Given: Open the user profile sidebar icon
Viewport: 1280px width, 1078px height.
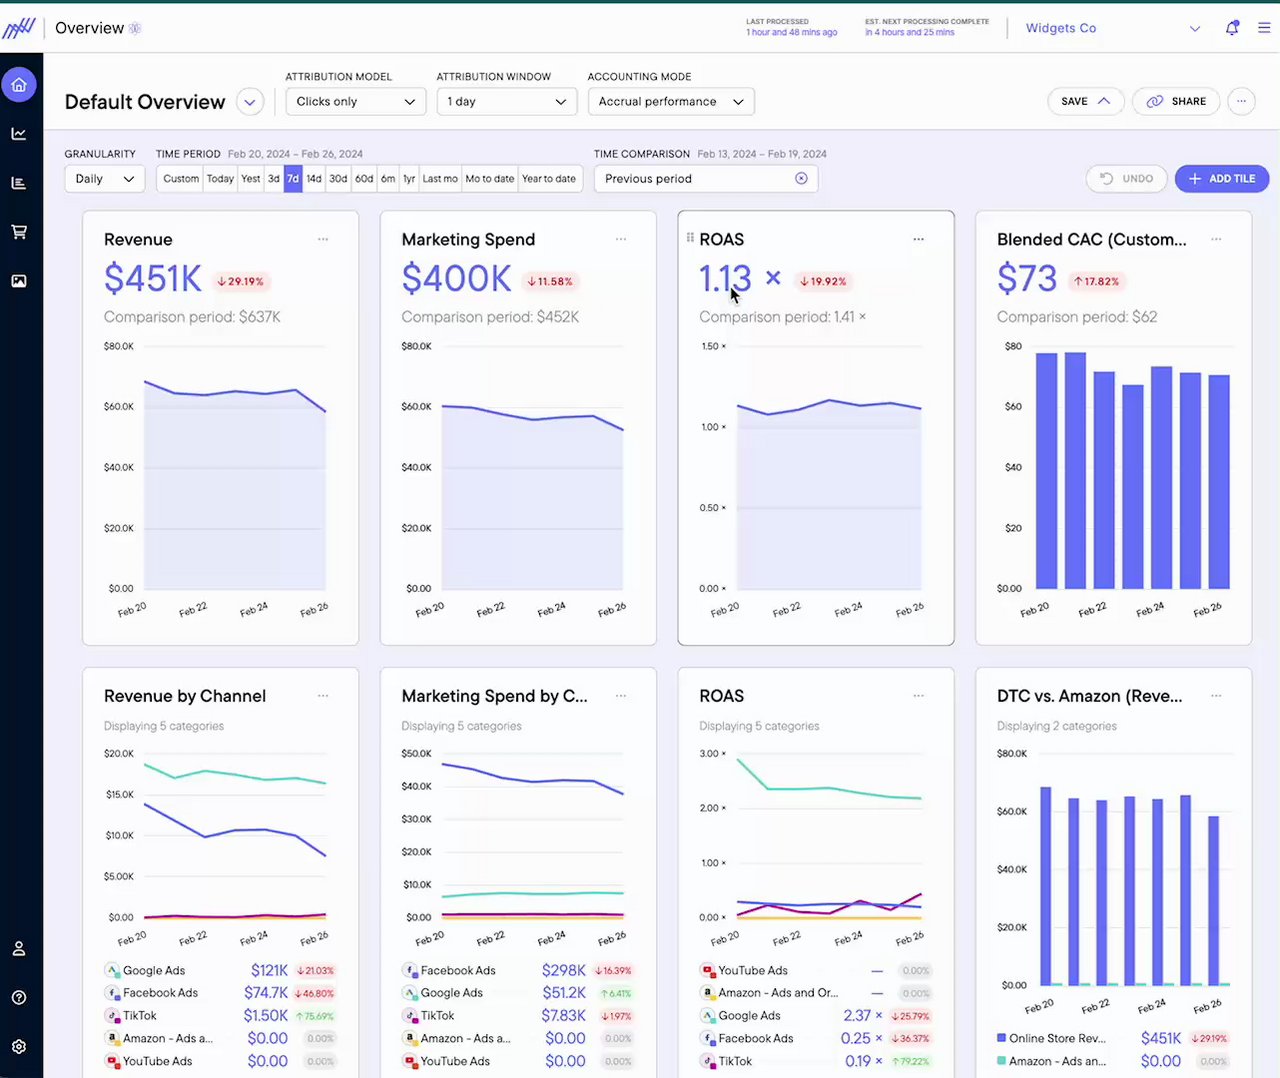Looking at the screenshot, I should click(19, 949).
